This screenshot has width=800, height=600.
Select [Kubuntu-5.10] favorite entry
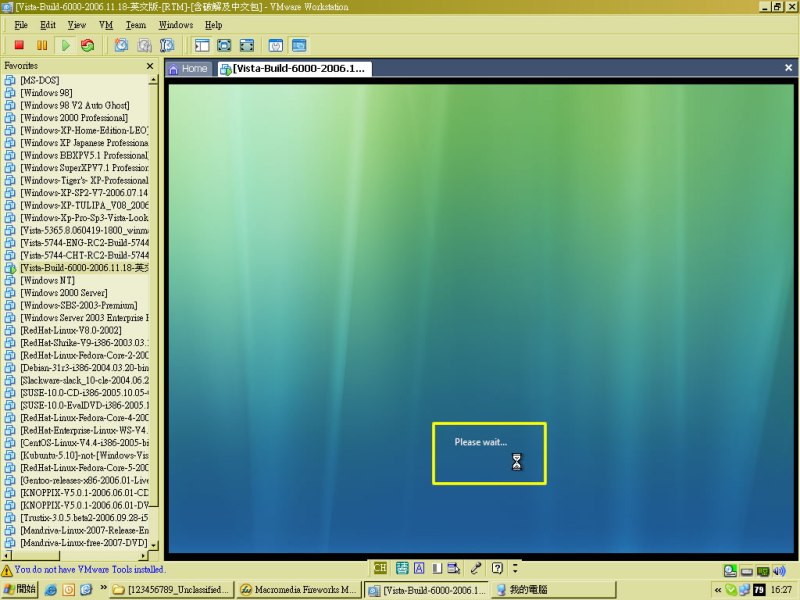coord(84,455)
